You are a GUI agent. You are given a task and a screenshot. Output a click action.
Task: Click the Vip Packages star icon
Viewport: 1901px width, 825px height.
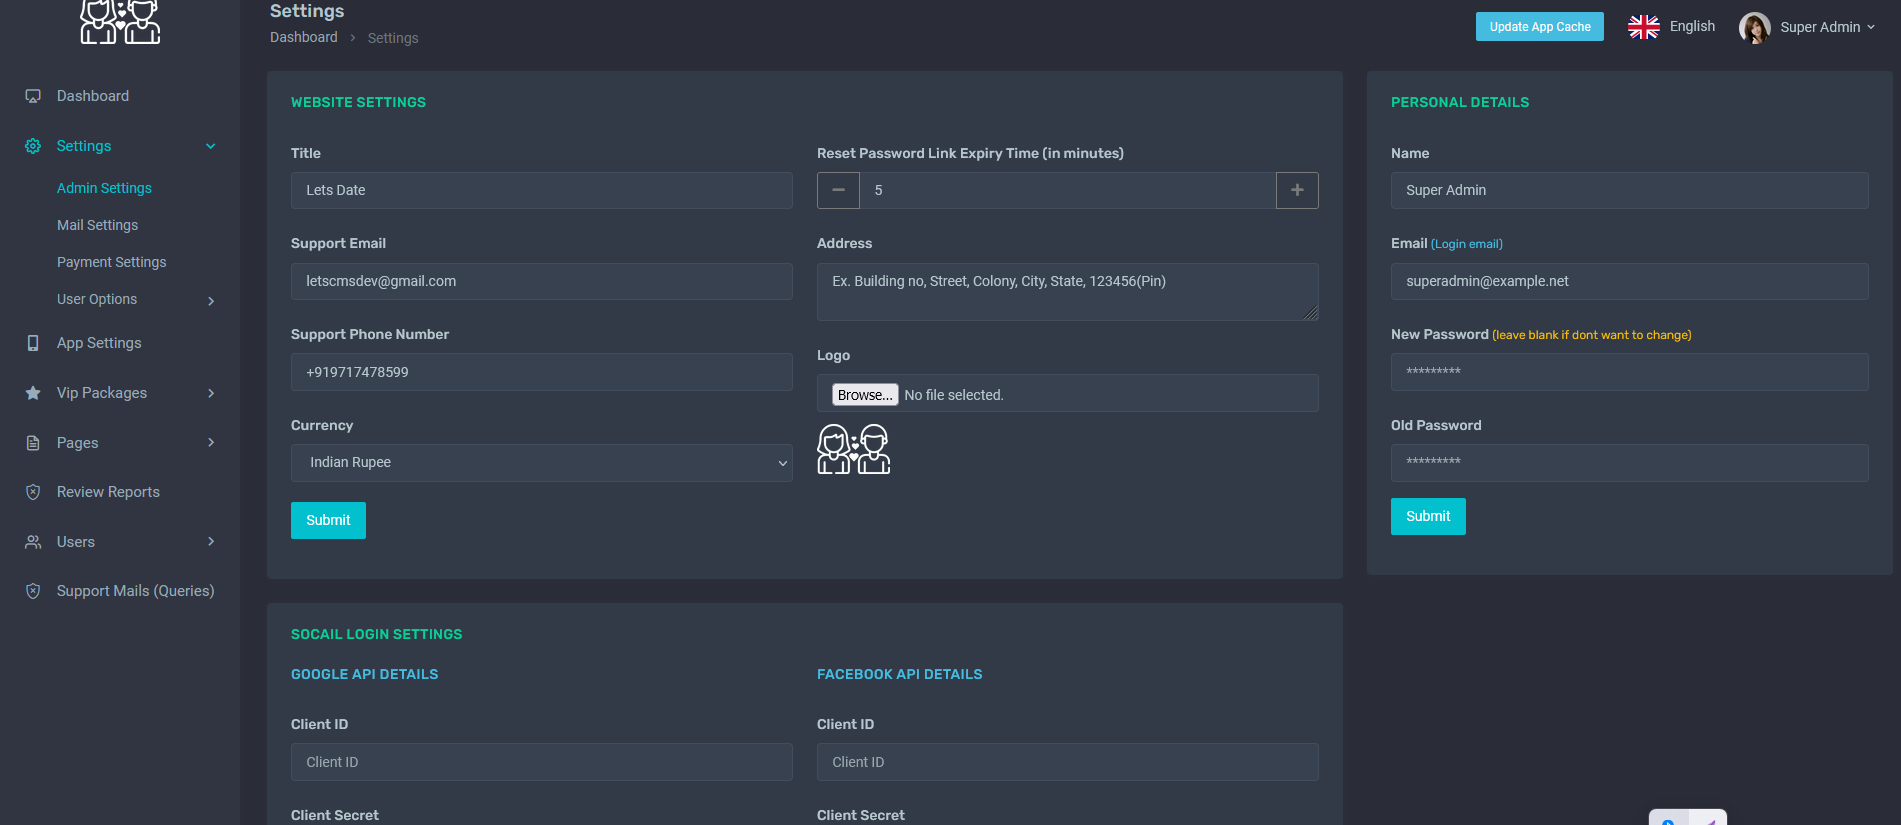pyautogui.click(x=33, y=393)
